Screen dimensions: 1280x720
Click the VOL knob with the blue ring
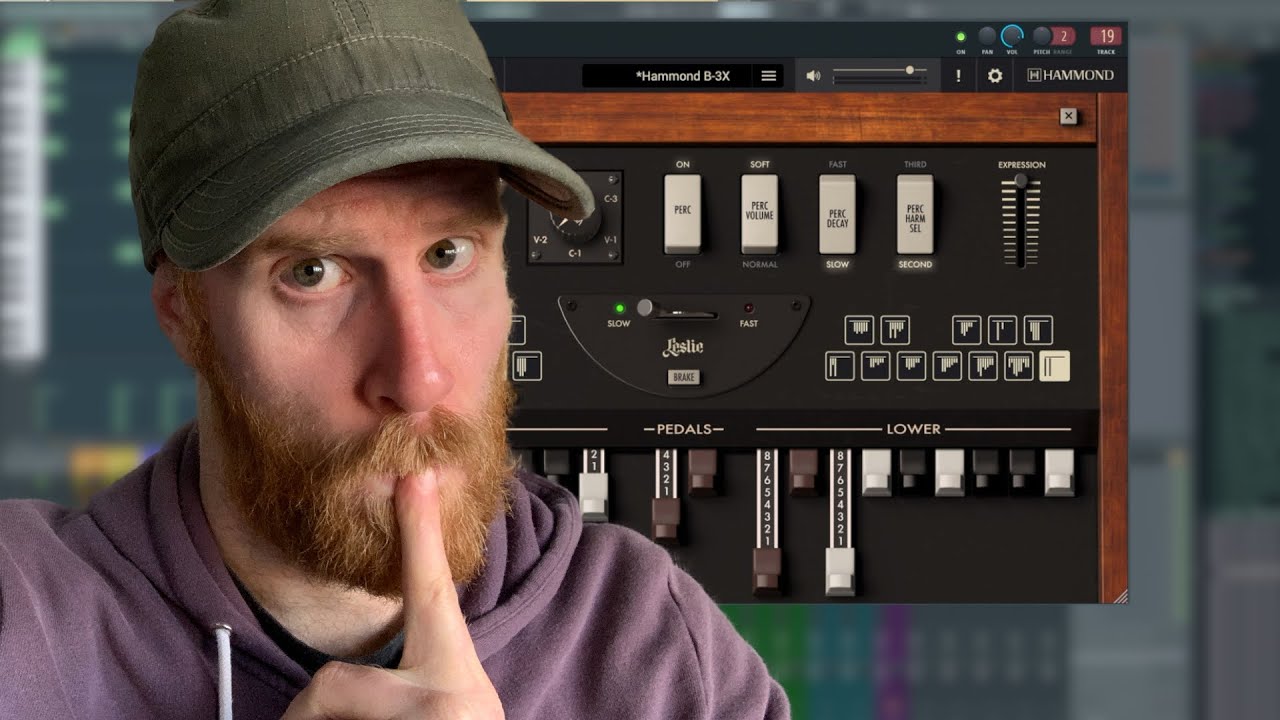tap(1012, 36)
